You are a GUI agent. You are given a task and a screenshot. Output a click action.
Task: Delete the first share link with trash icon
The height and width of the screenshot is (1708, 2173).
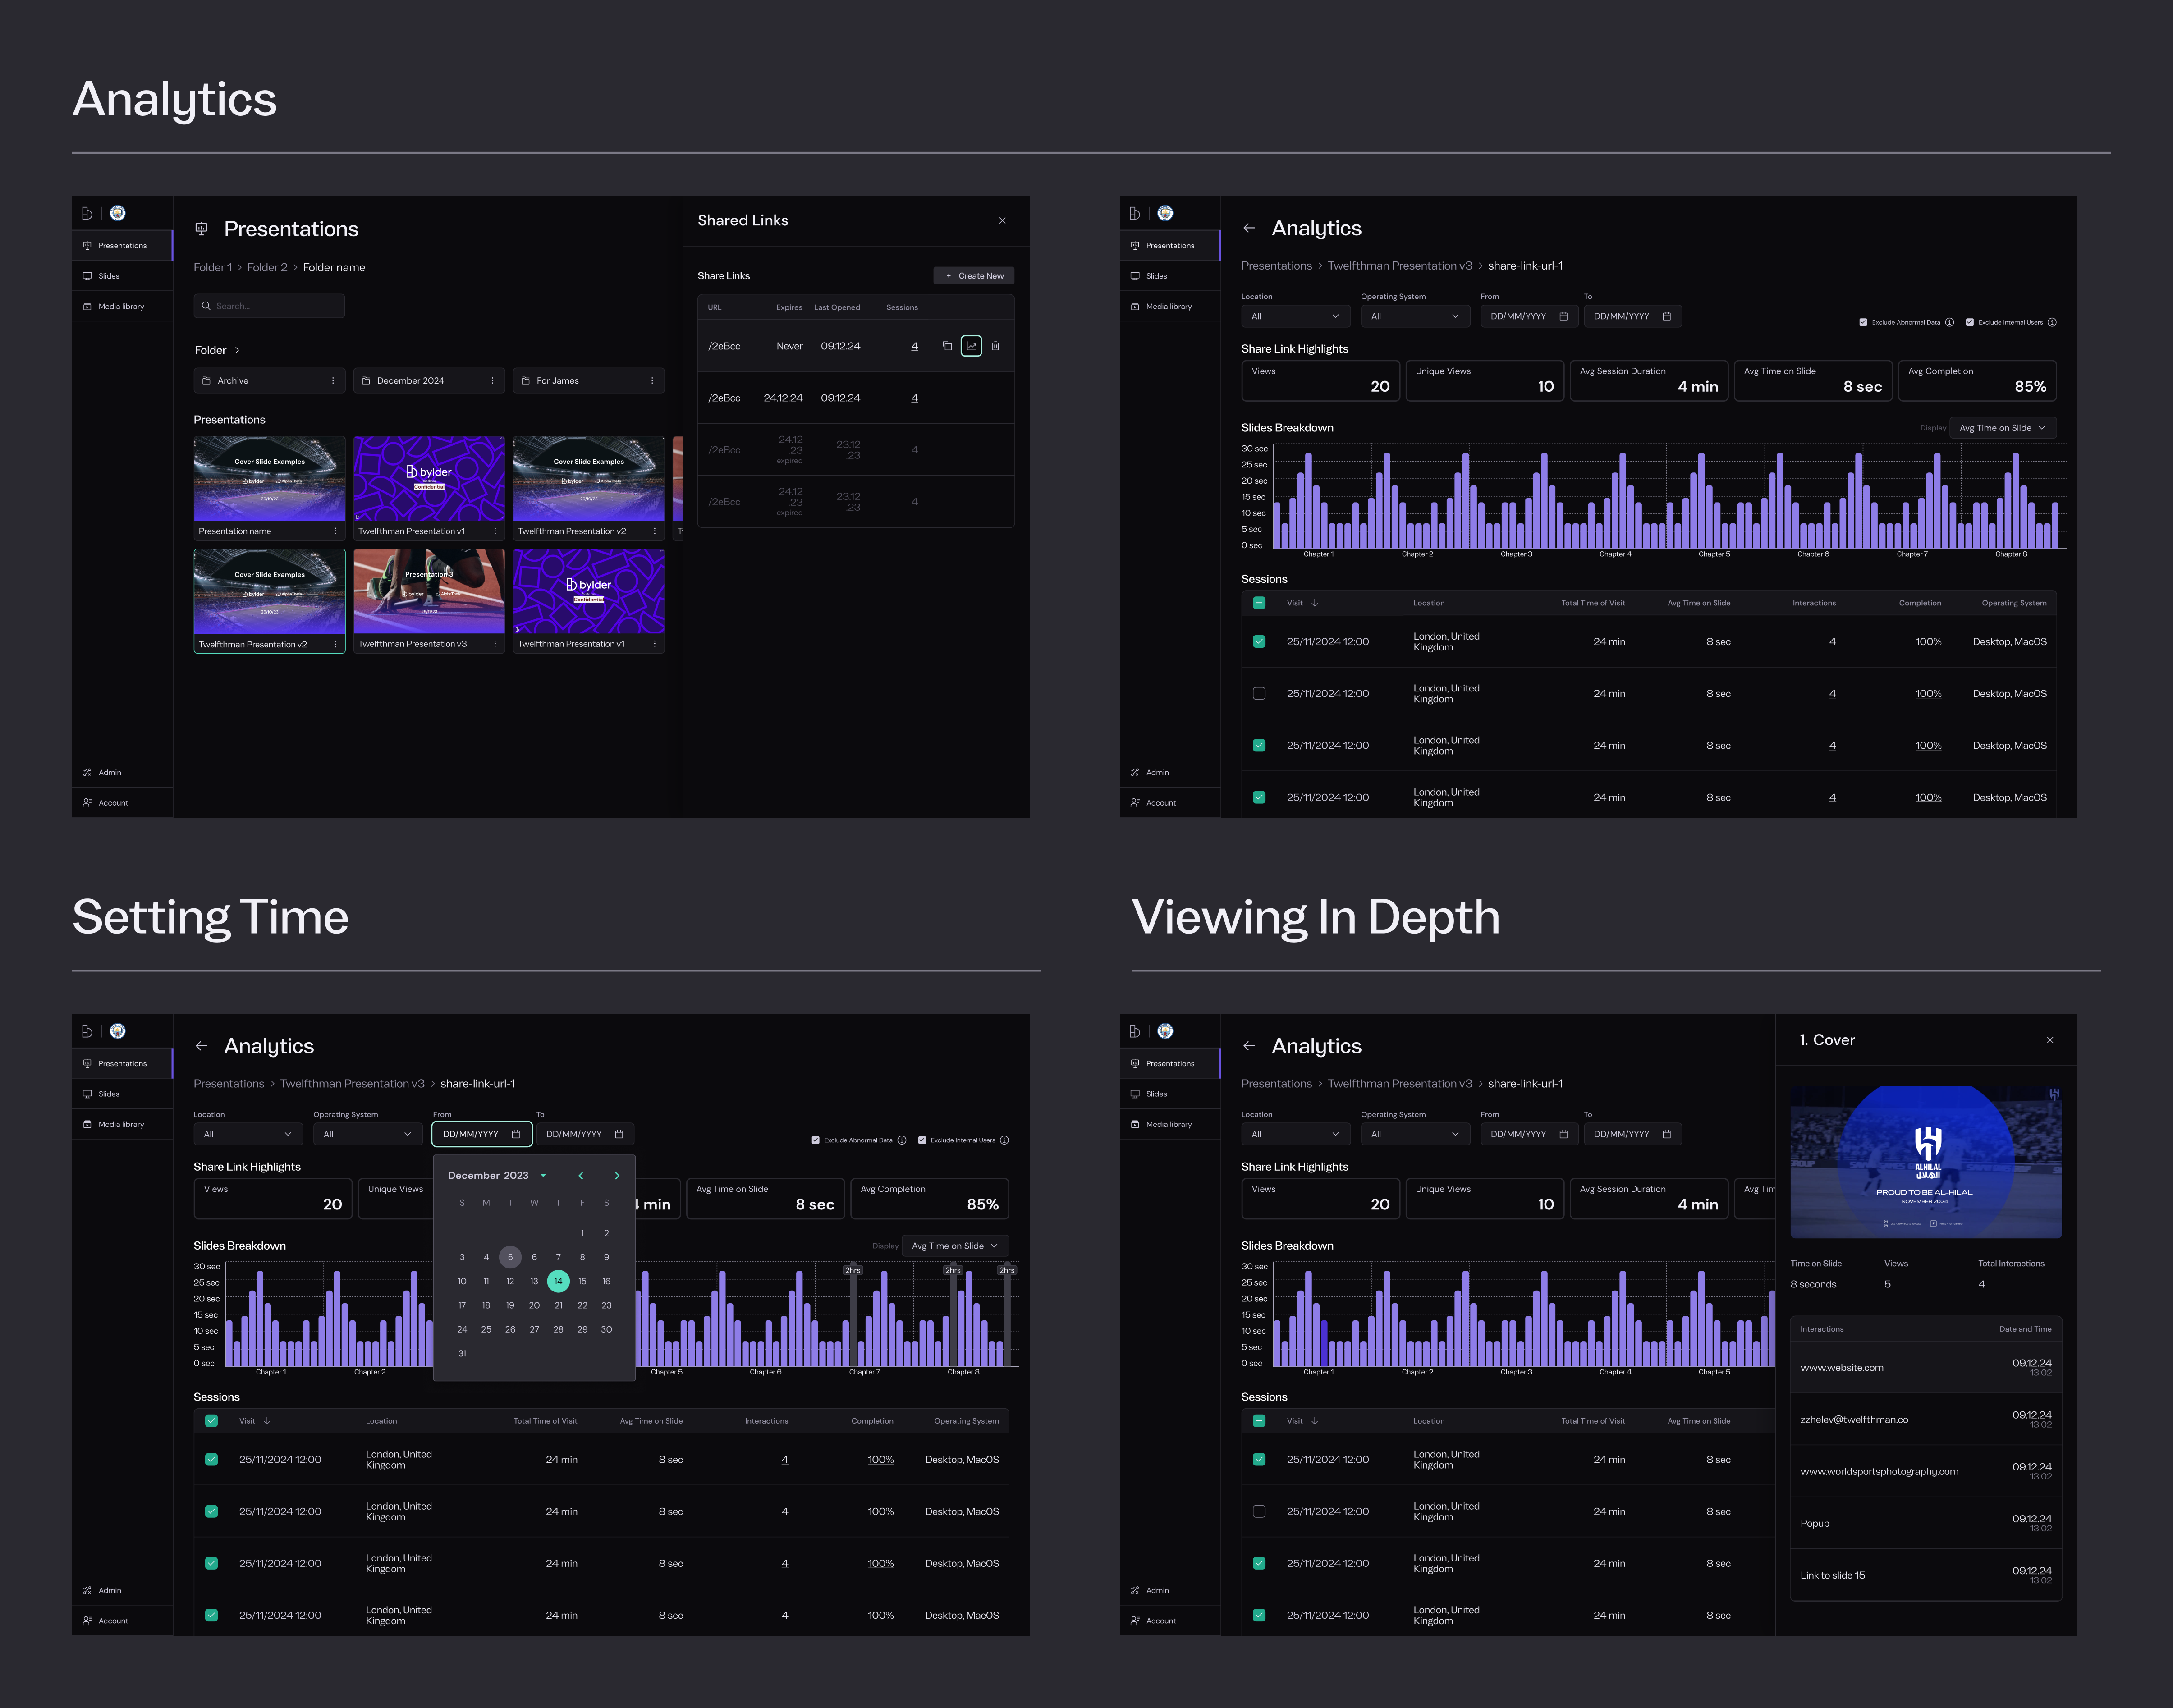coord(995,346)
